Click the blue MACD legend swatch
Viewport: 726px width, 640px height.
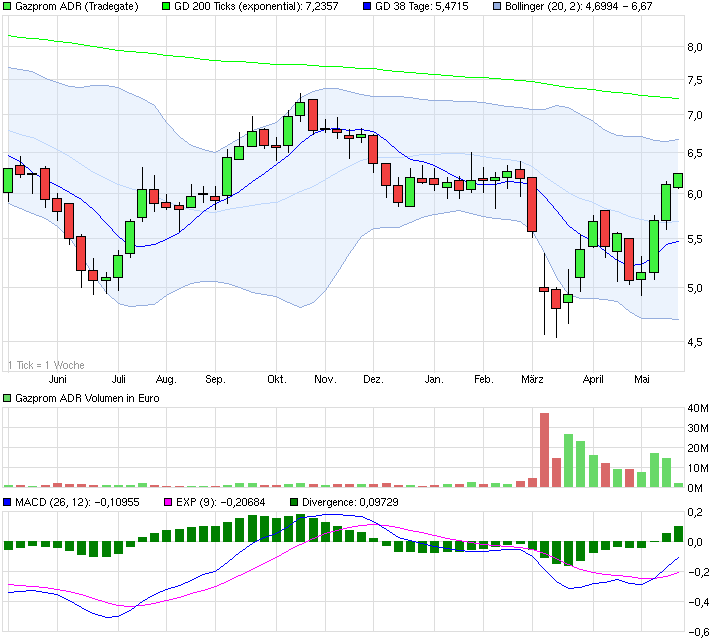coord(7,502)
